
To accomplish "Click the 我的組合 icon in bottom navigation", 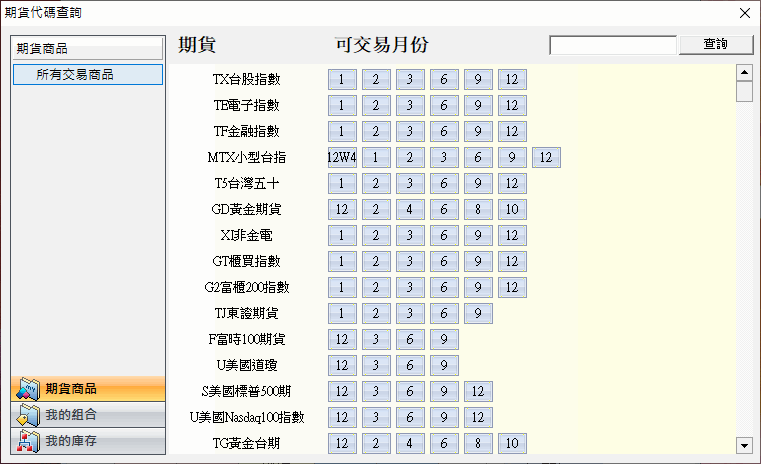I will (28, 415).
